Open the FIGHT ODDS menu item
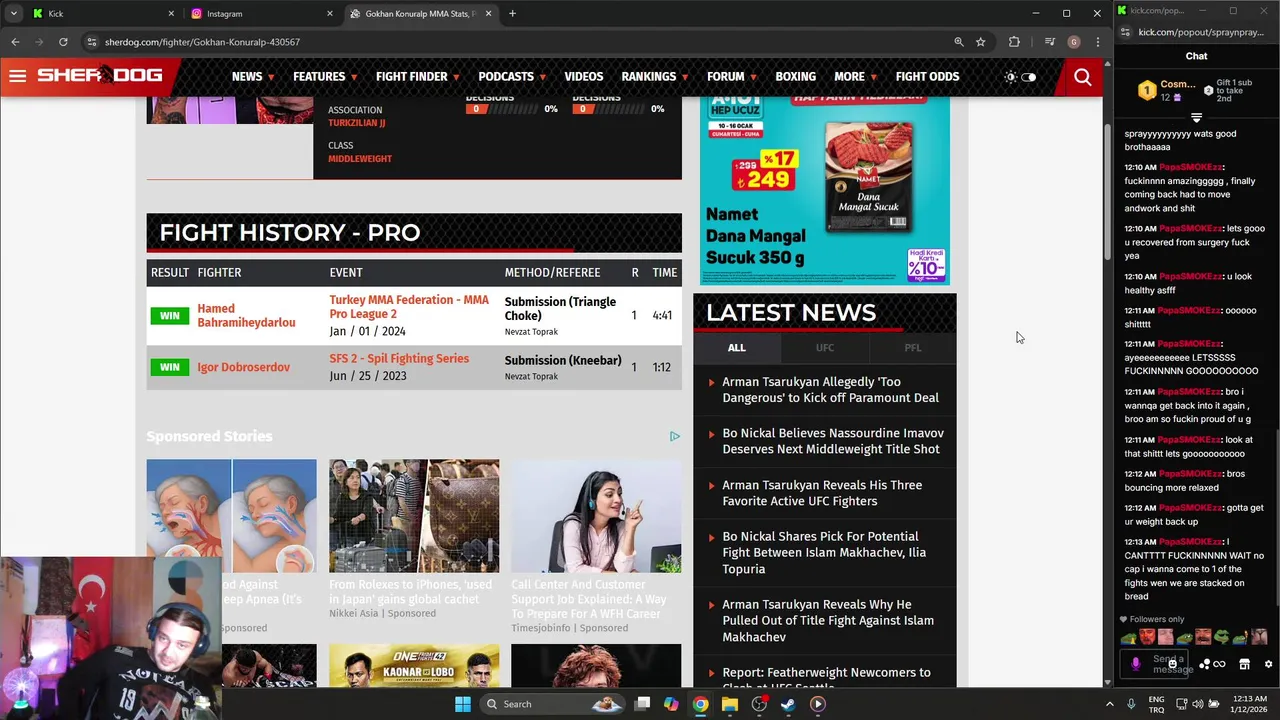 (927, 77)
